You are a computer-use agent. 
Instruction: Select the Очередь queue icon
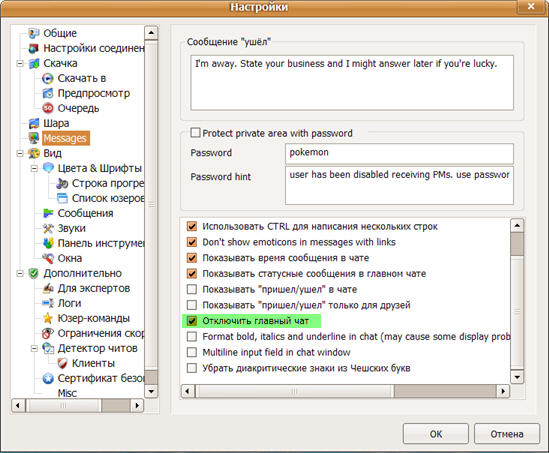(x=48, y=108)
